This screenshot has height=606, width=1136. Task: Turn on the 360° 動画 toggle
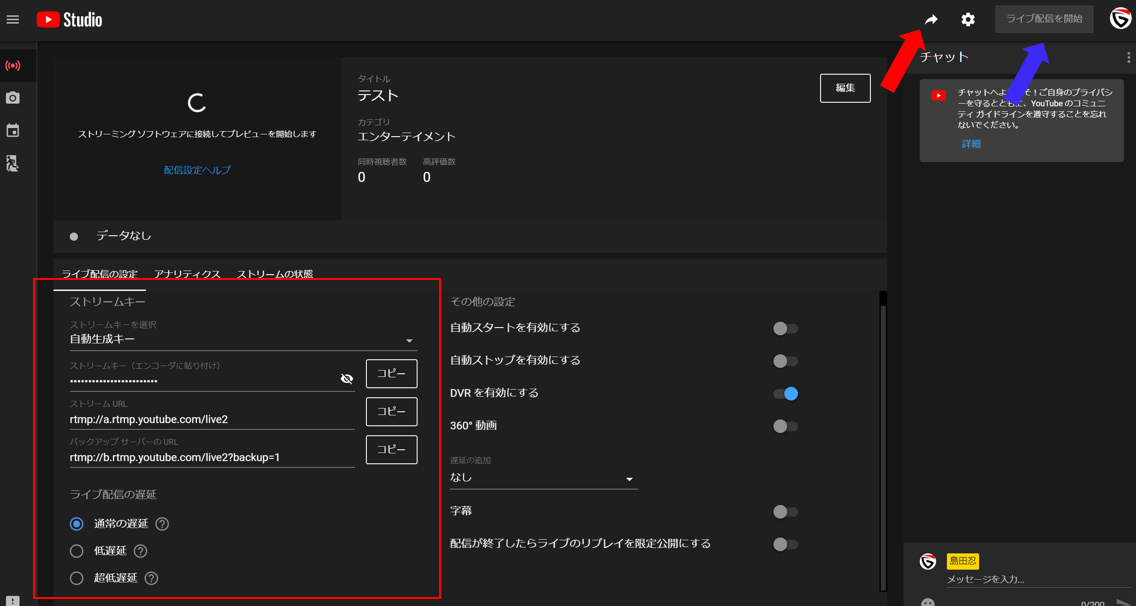[785, 426]
